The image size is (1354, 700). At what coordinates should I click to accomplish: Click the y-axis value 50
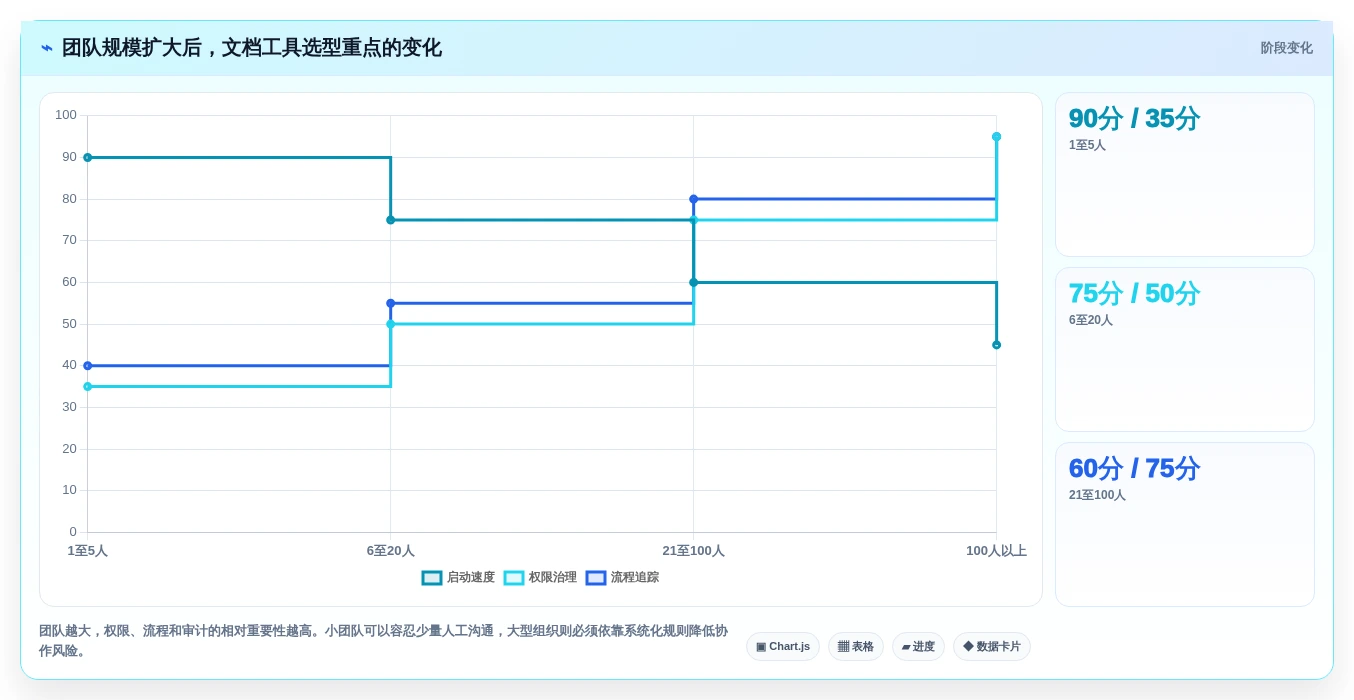point(69,324)
